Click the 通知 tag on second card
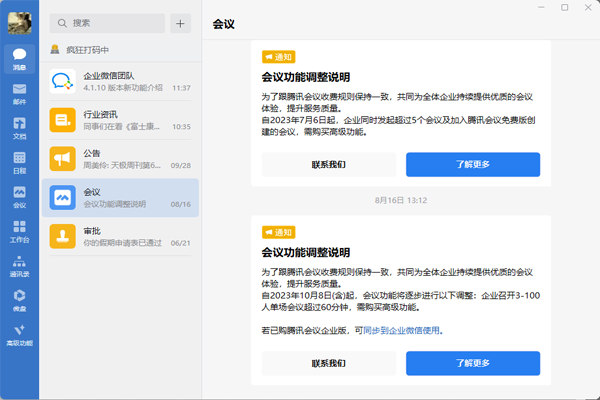 [279, 232]
